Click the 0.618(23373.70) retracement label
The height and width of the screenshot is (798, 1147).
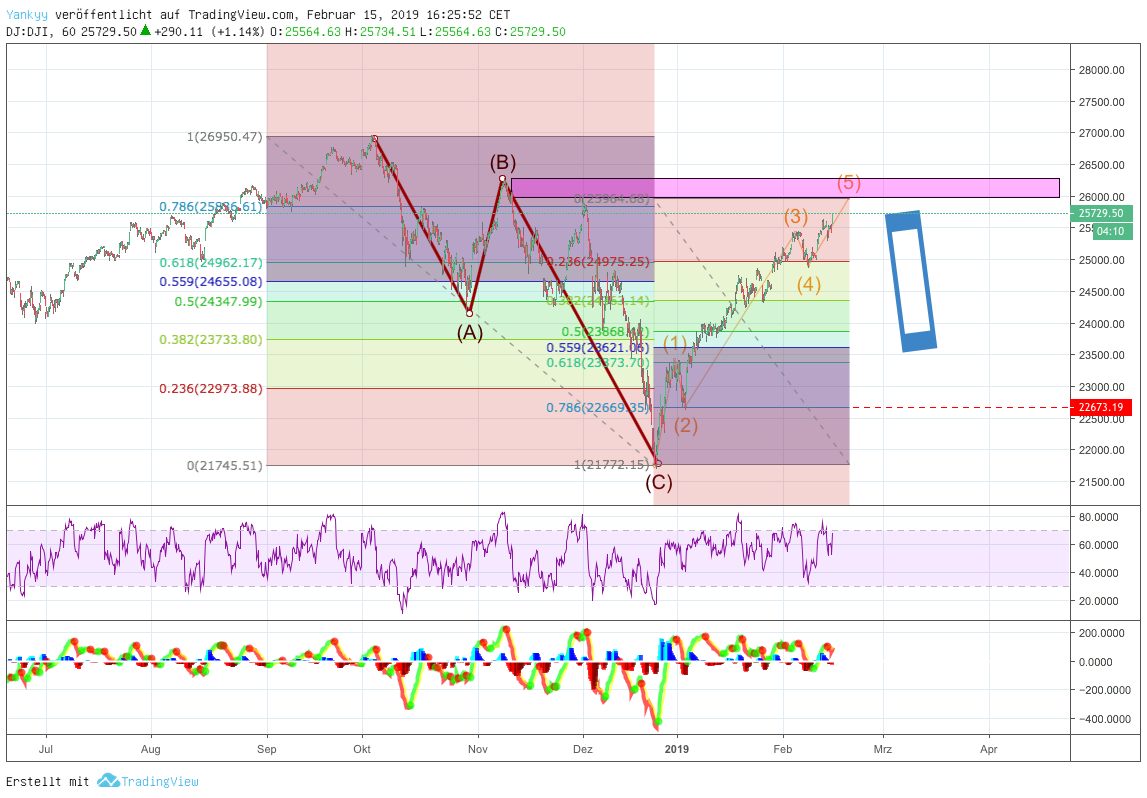coord(598,363)
